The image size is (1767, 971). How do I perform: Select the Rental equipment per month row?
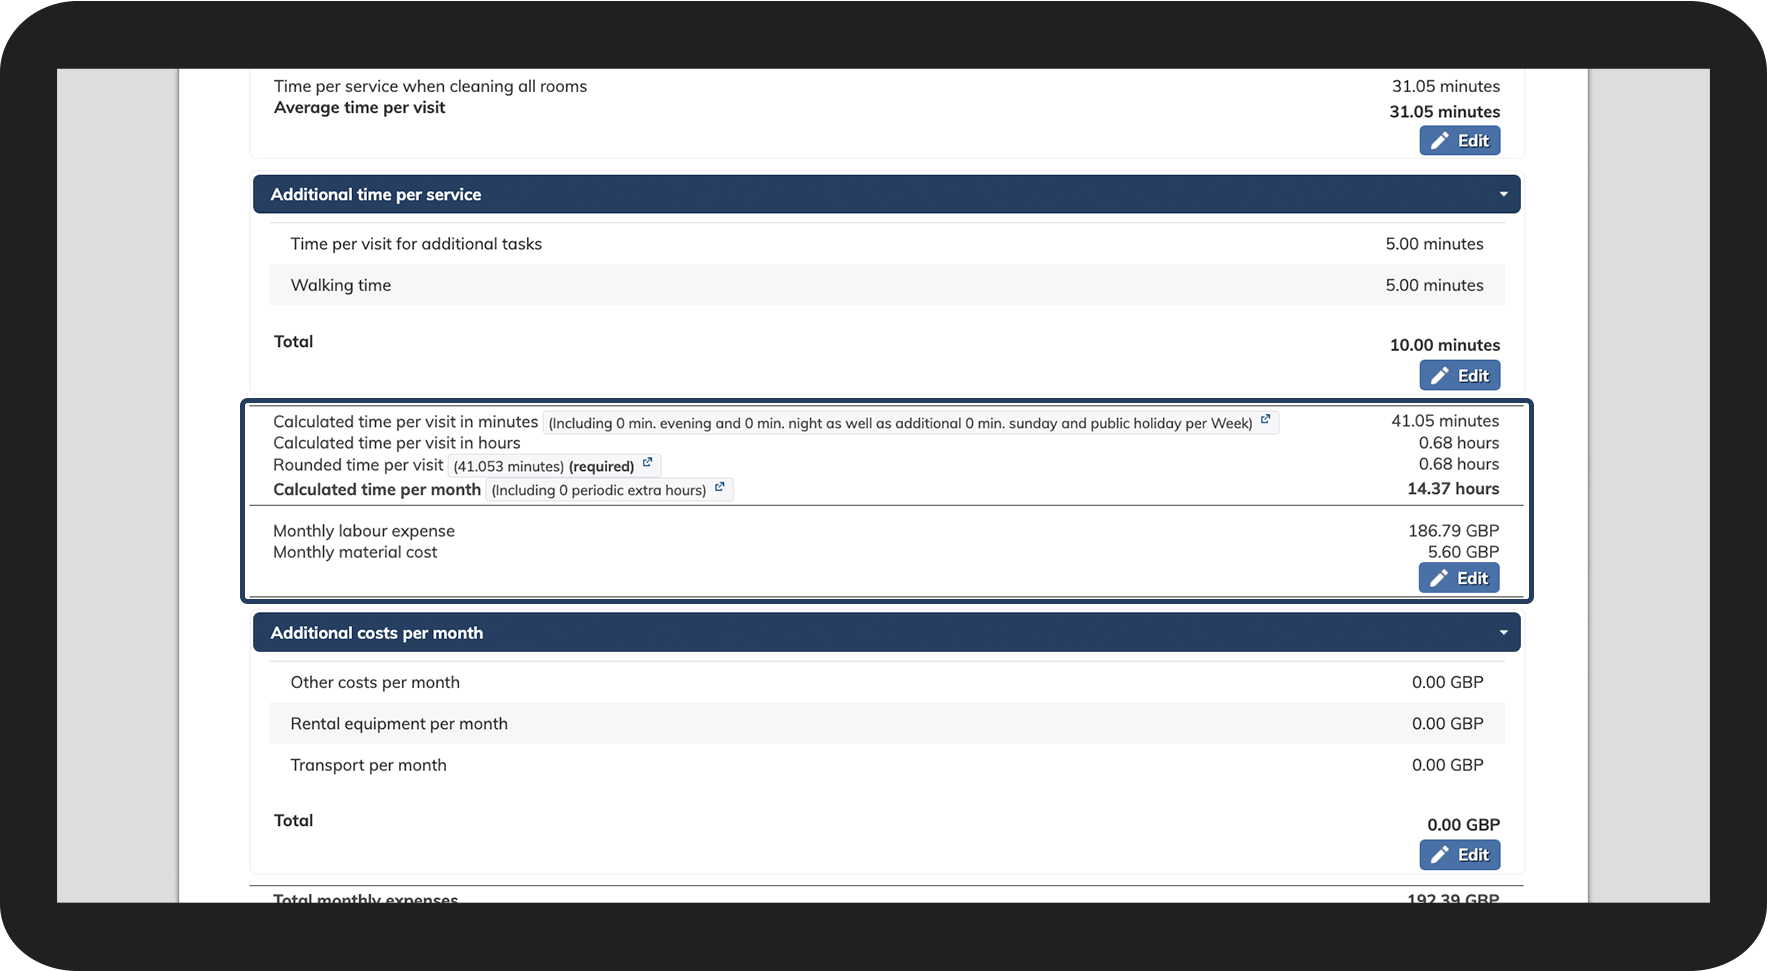[886, 724]
